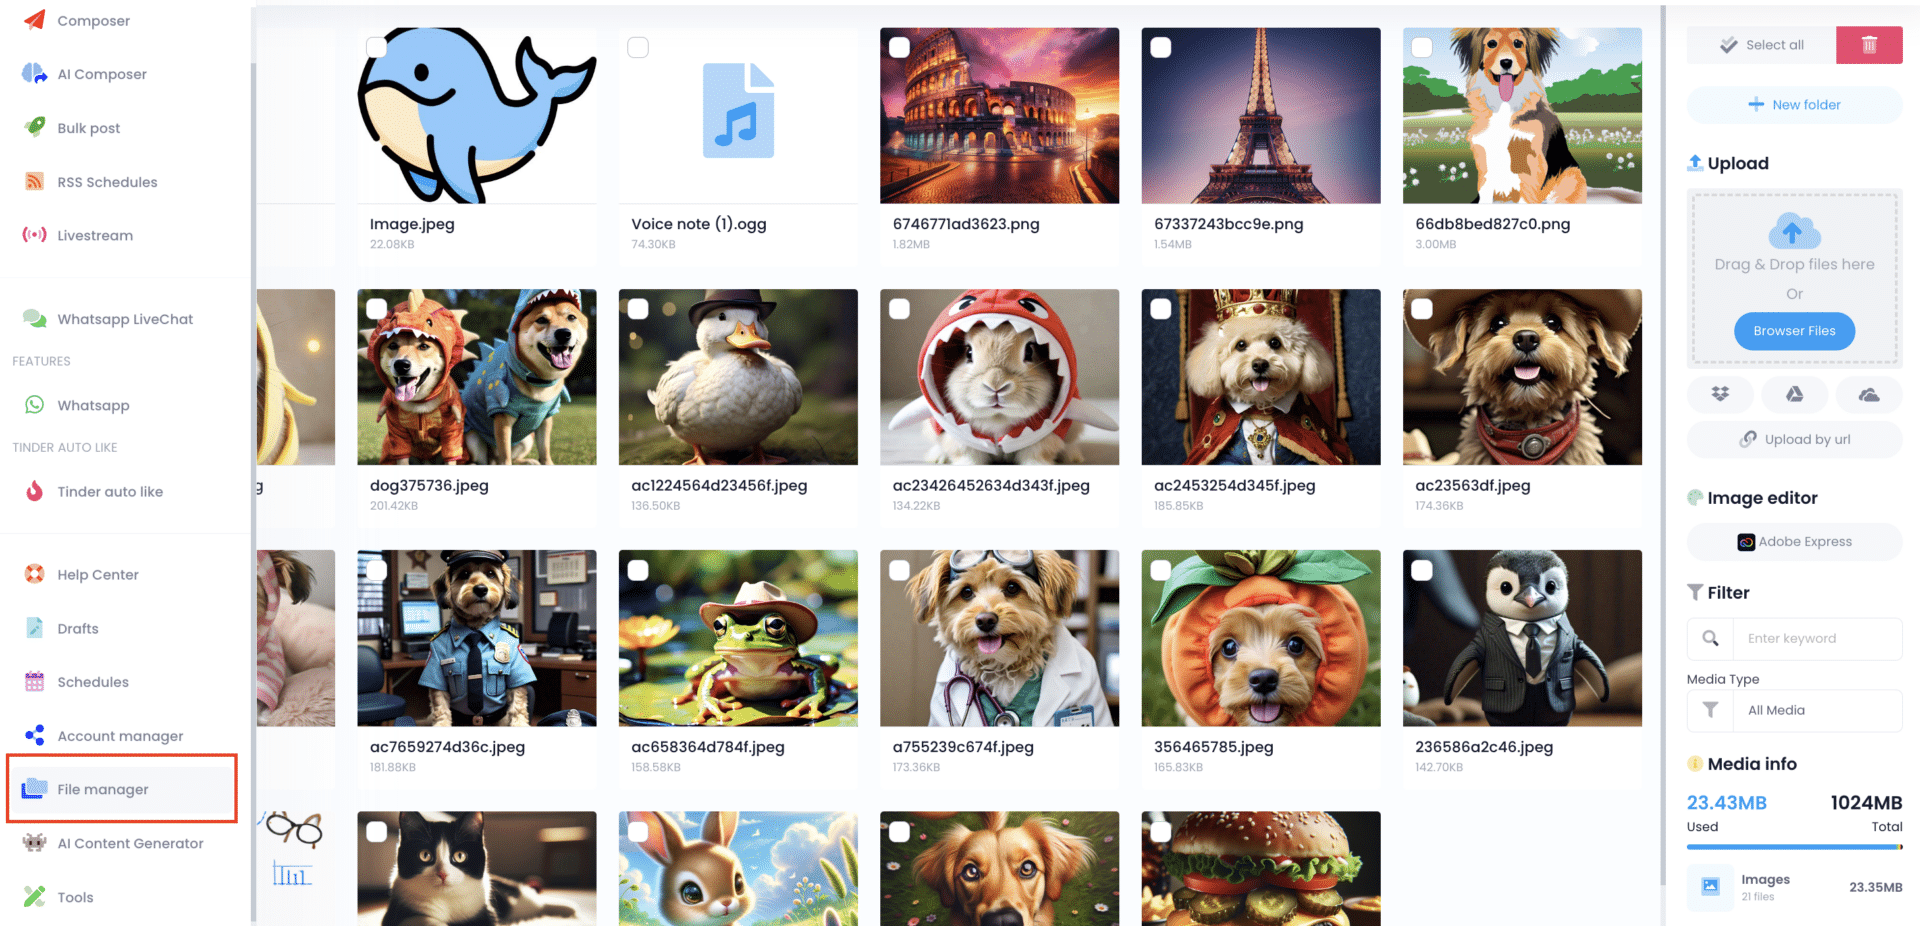The image size is (1920, 926).
Task: Click the Bulk post rocket icon
Action: (35, 127)
